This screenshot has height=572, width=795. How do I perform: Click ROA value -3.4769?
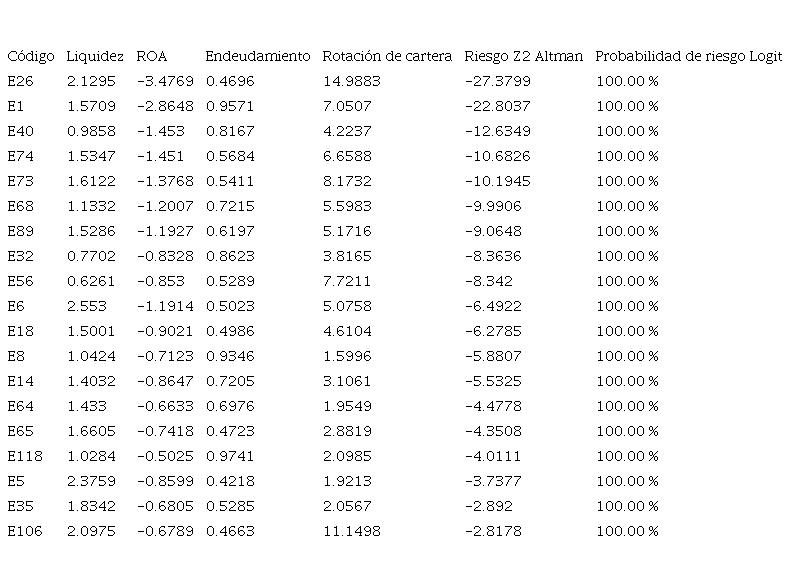[166, 81]
